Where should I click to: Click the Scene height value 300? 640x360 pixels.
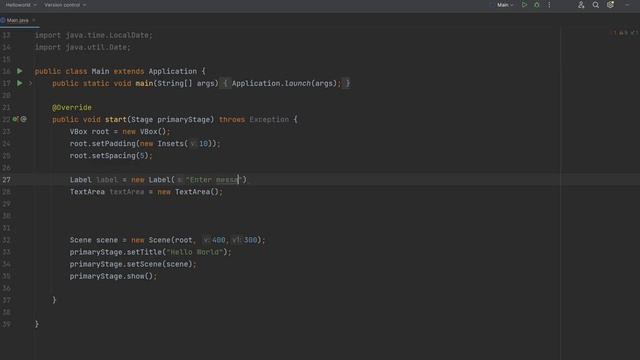click(x=250, y=240)
